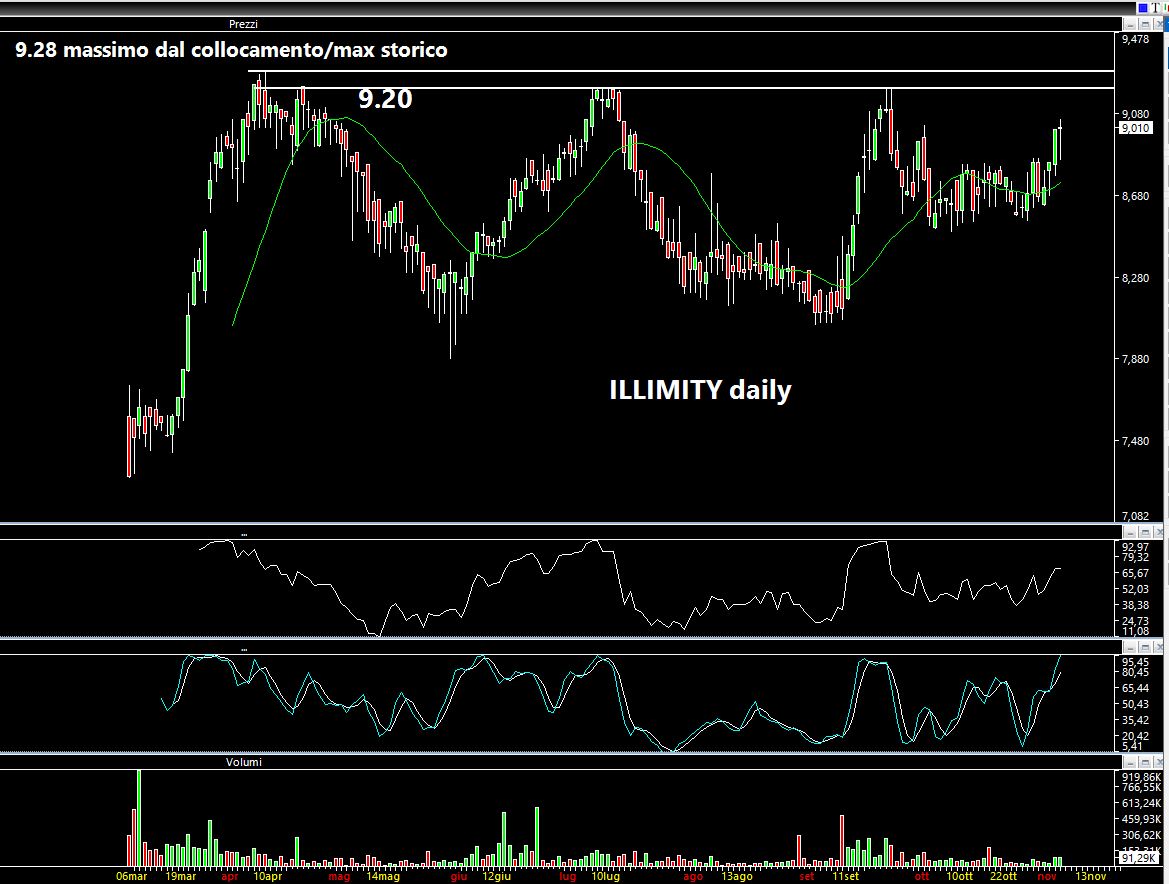Image resolution: width=1169 pixels, height=884 pixels.
Task: Click the 11set date on the time axis
Action: pos(845,877)
